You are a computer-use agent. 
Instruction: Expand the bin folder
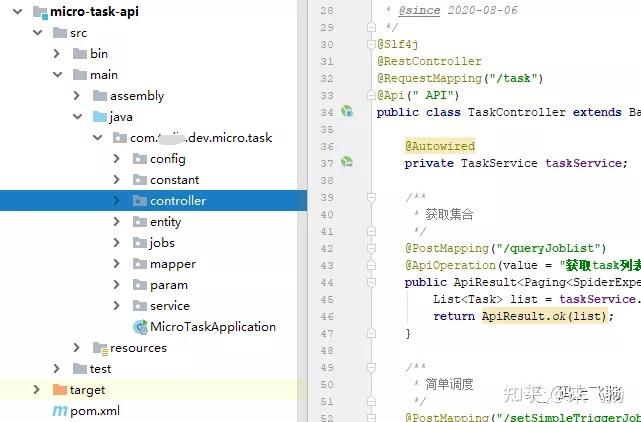[x=57, y=54]
